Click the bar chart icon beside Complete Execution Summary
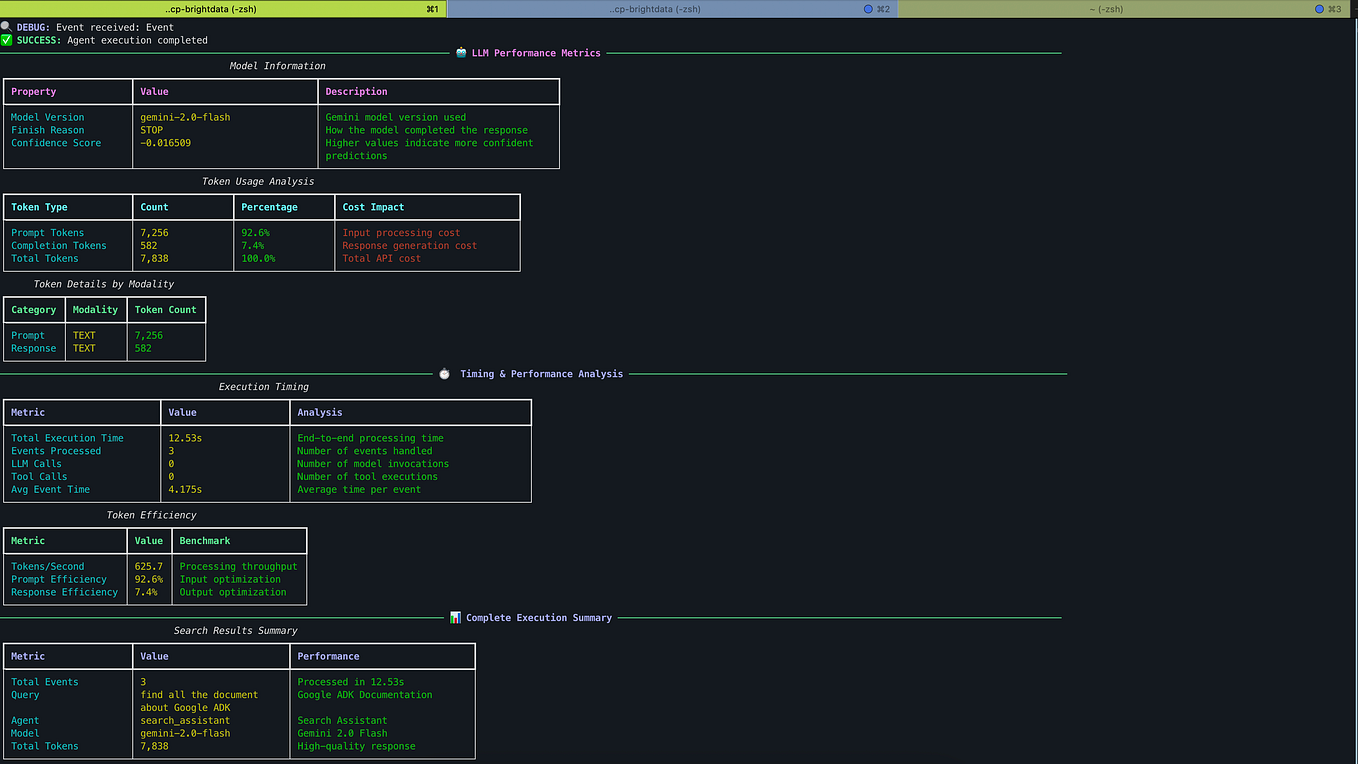Screen dimensions: 1358x764 click(x=455, y=617)
